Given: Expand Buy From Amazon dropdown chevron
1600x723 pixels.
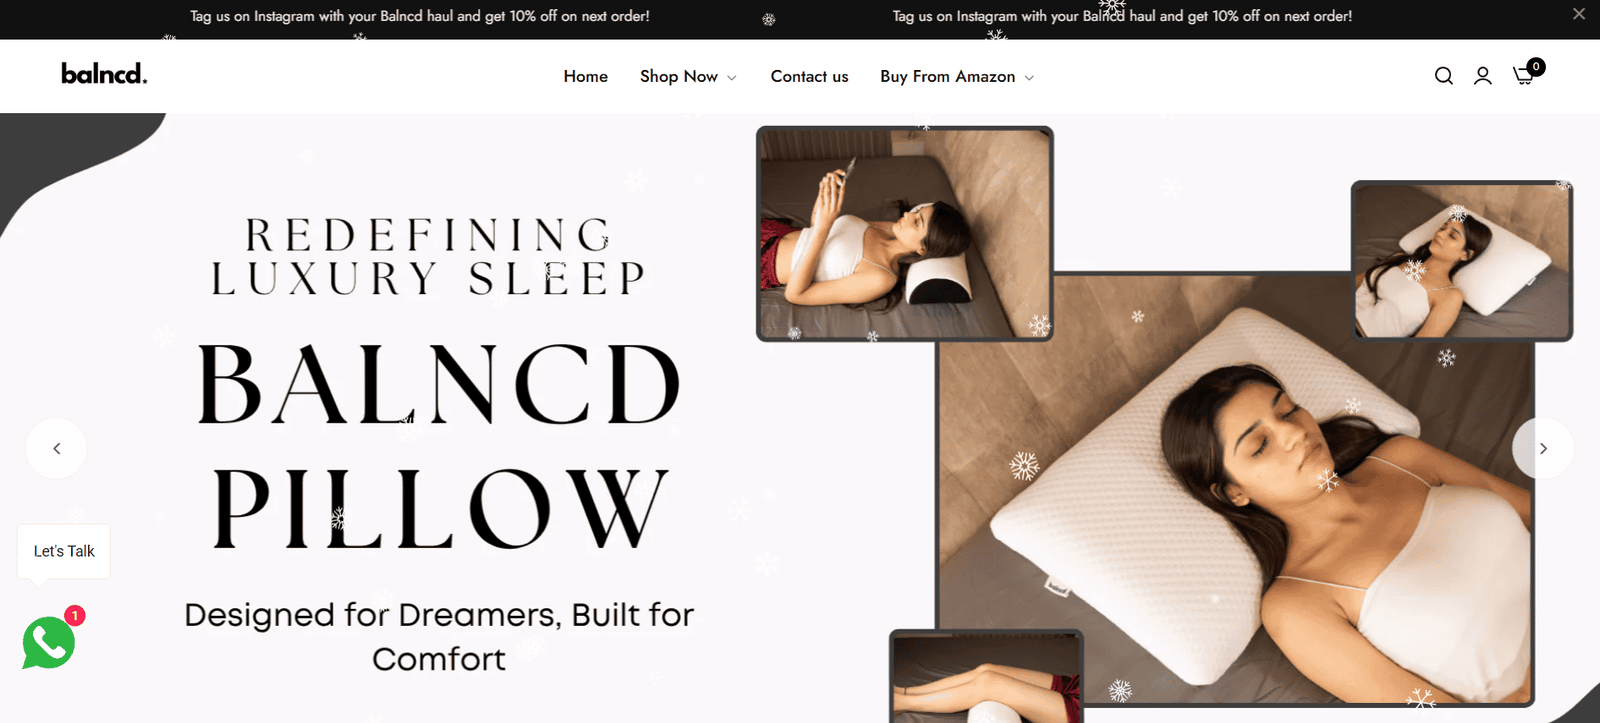Looking at the screenshot, I should 1029,78.
